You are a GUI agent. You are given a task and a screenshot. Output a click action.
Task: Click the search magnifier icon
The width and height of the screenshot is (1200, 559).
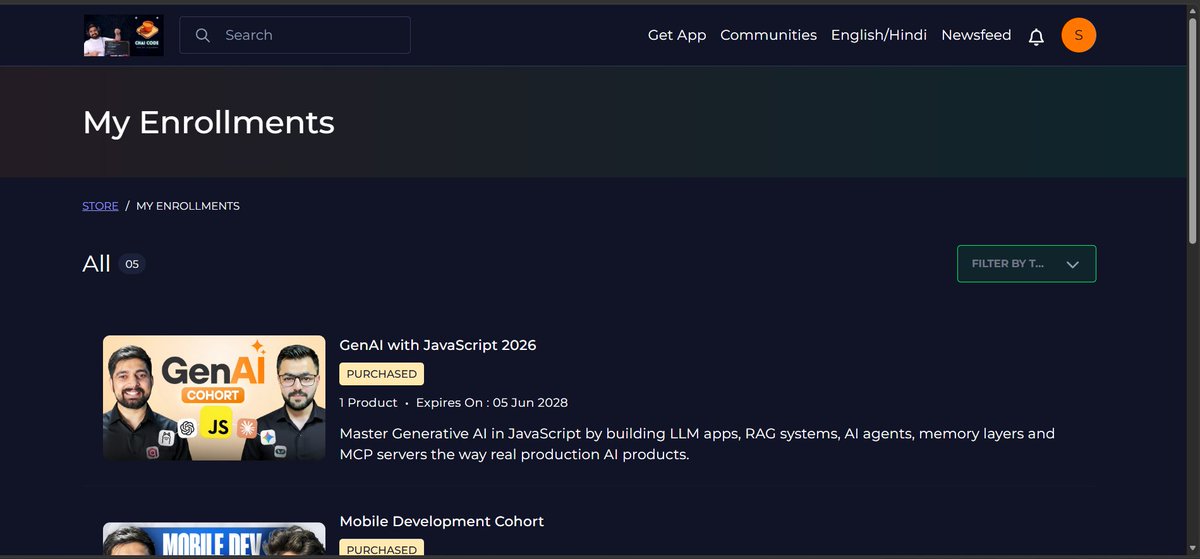(x=203, y=35)
